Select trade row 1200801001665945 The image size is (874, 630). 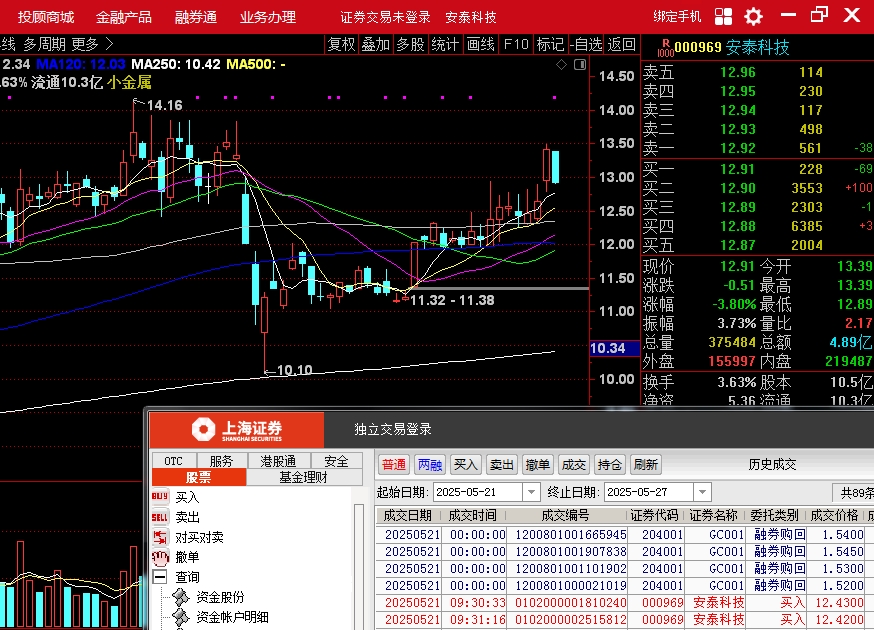click(624, 535)
